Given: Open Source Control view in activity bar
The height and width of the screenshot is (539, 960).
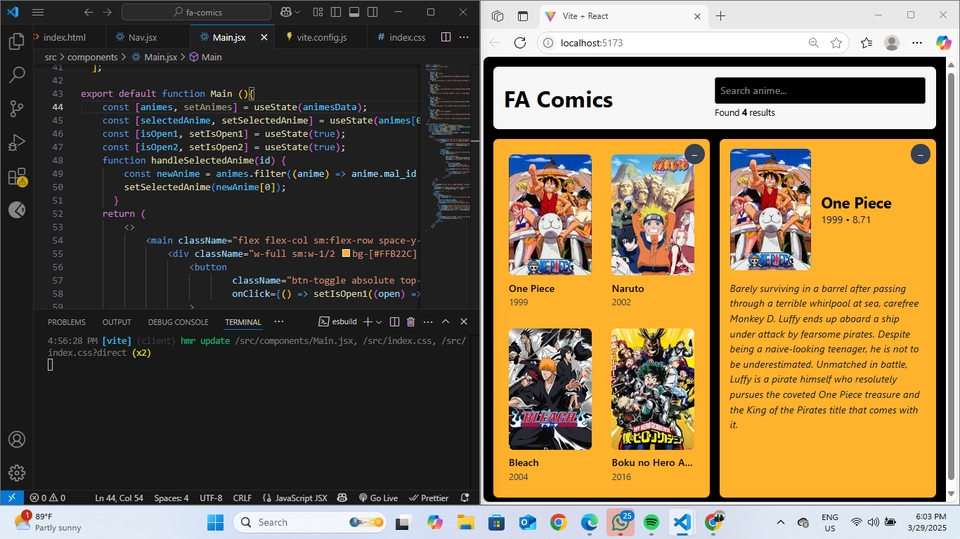Looking at the screenshot, I should coord(17,108).
